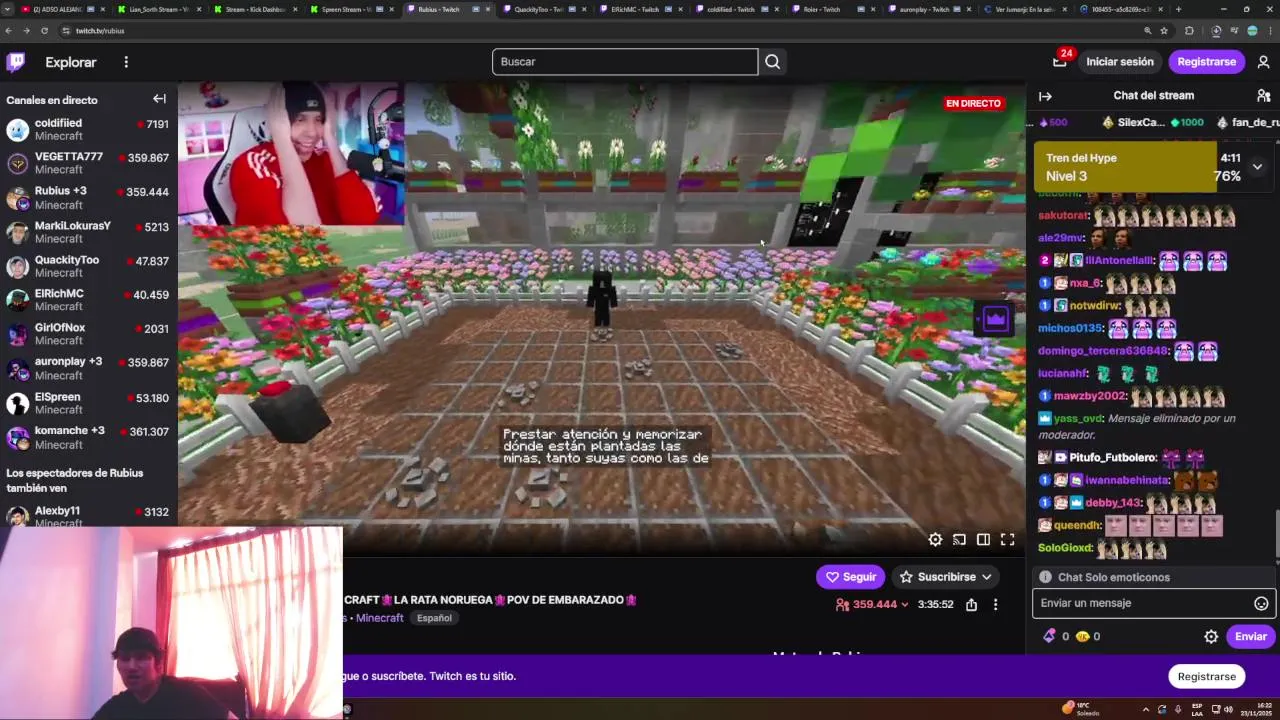Open a new browser tab
Screen dimensions: 1280x720
1178,9
